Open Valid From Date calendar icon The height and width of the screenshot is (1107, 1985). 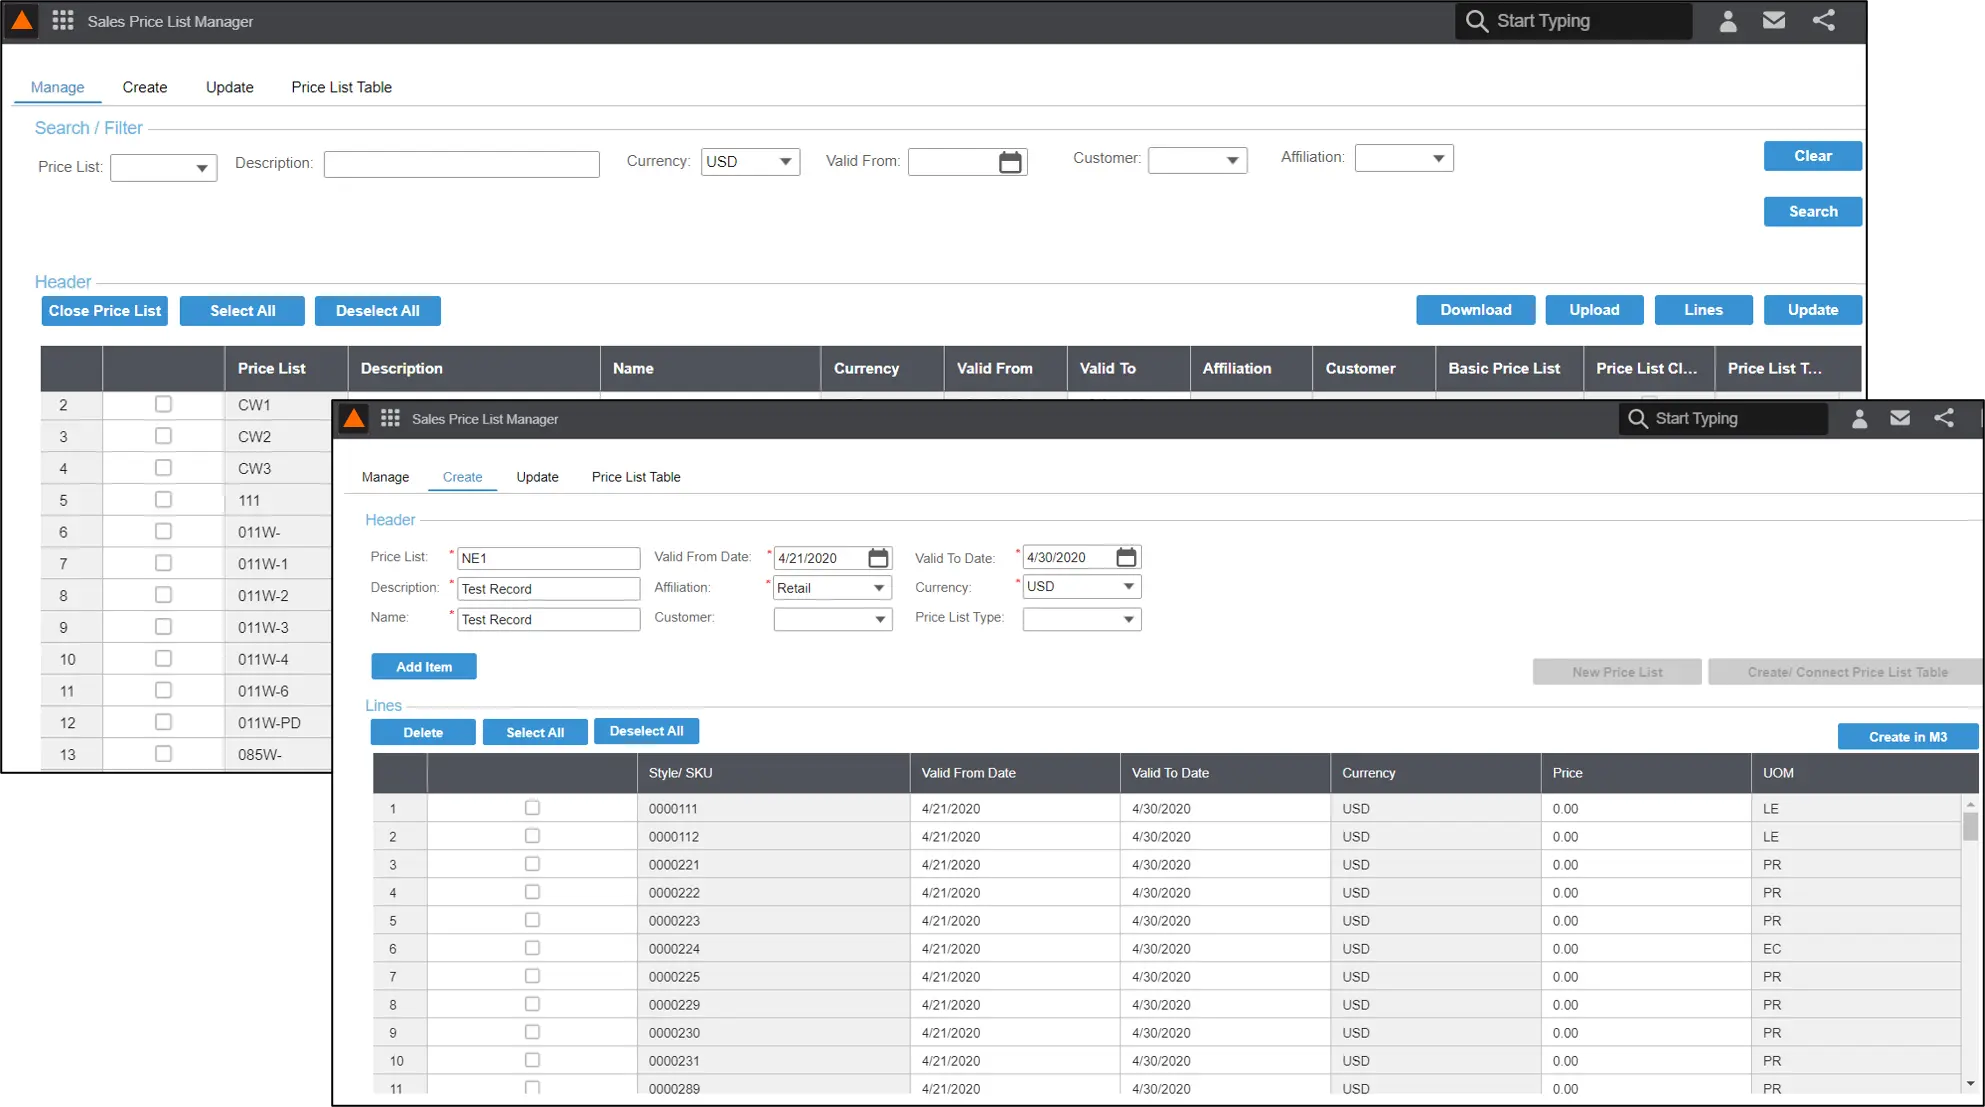pos(878,558)
